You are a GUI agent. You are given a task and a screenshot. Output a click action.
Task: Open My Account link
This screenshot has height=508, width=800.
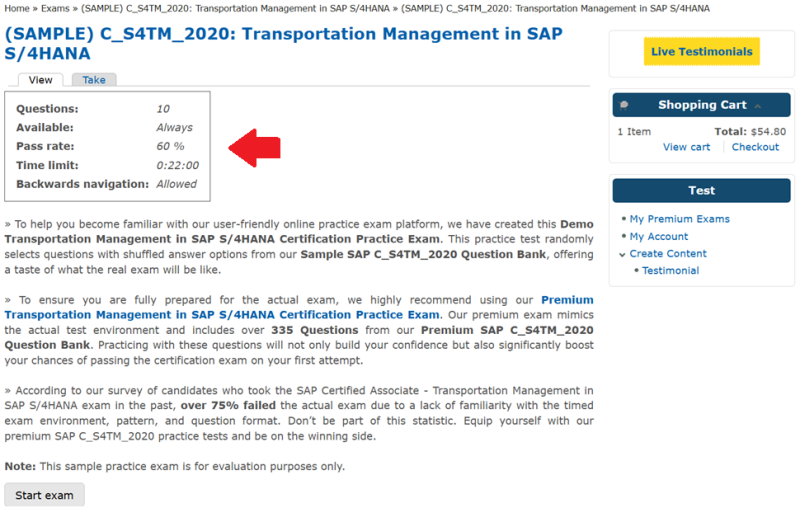(658, 236)
